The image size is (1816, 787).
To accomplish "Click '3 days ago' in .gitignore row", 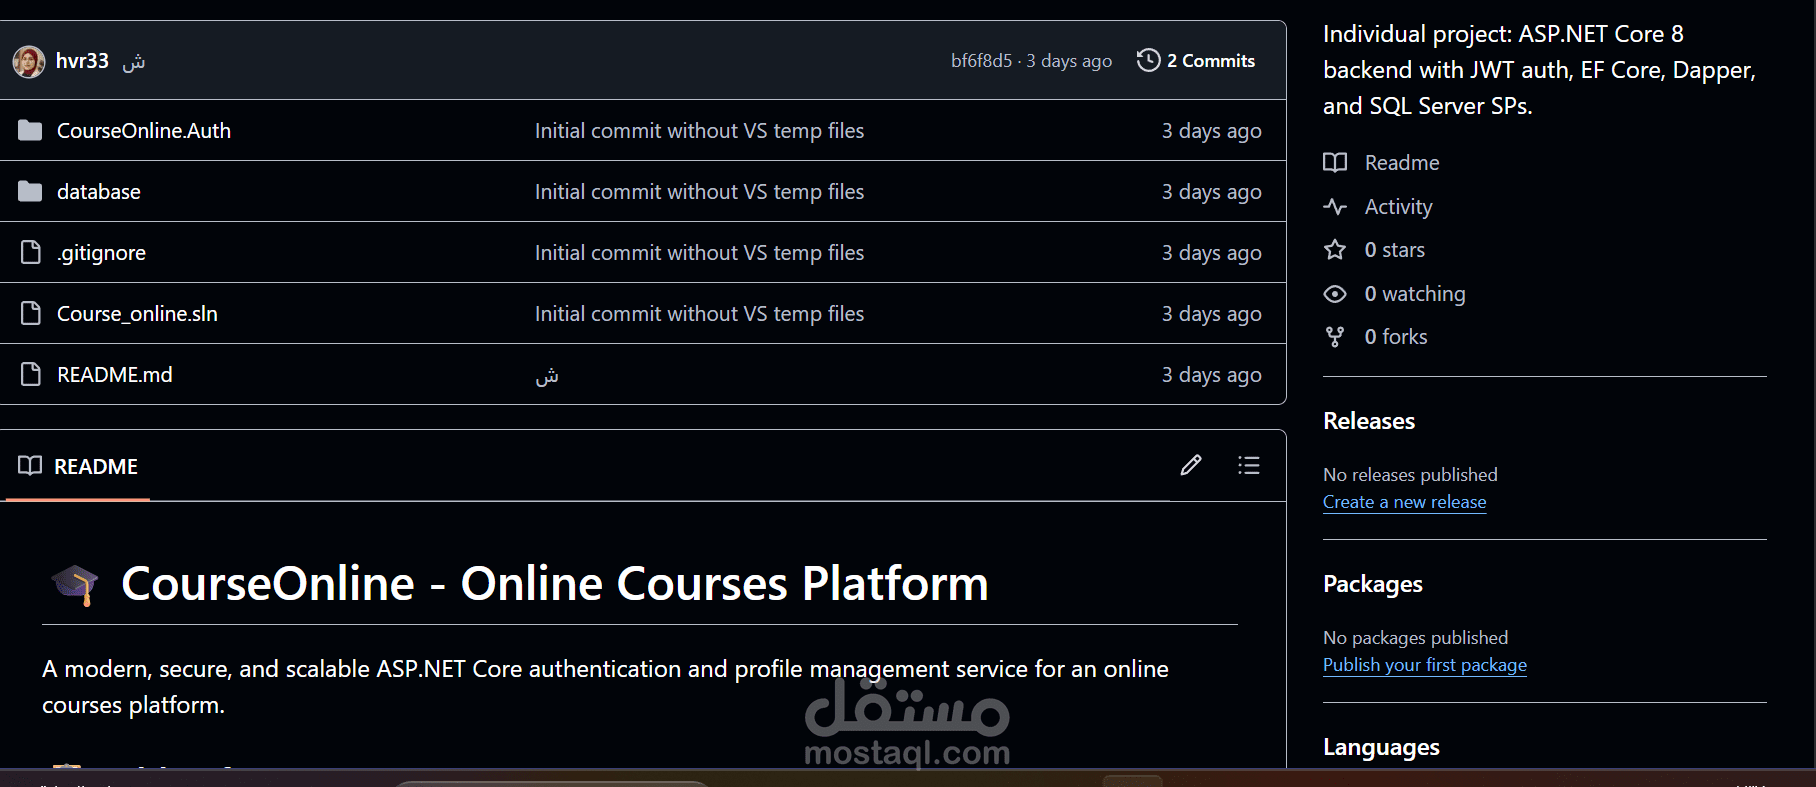I will [1211, 253].
